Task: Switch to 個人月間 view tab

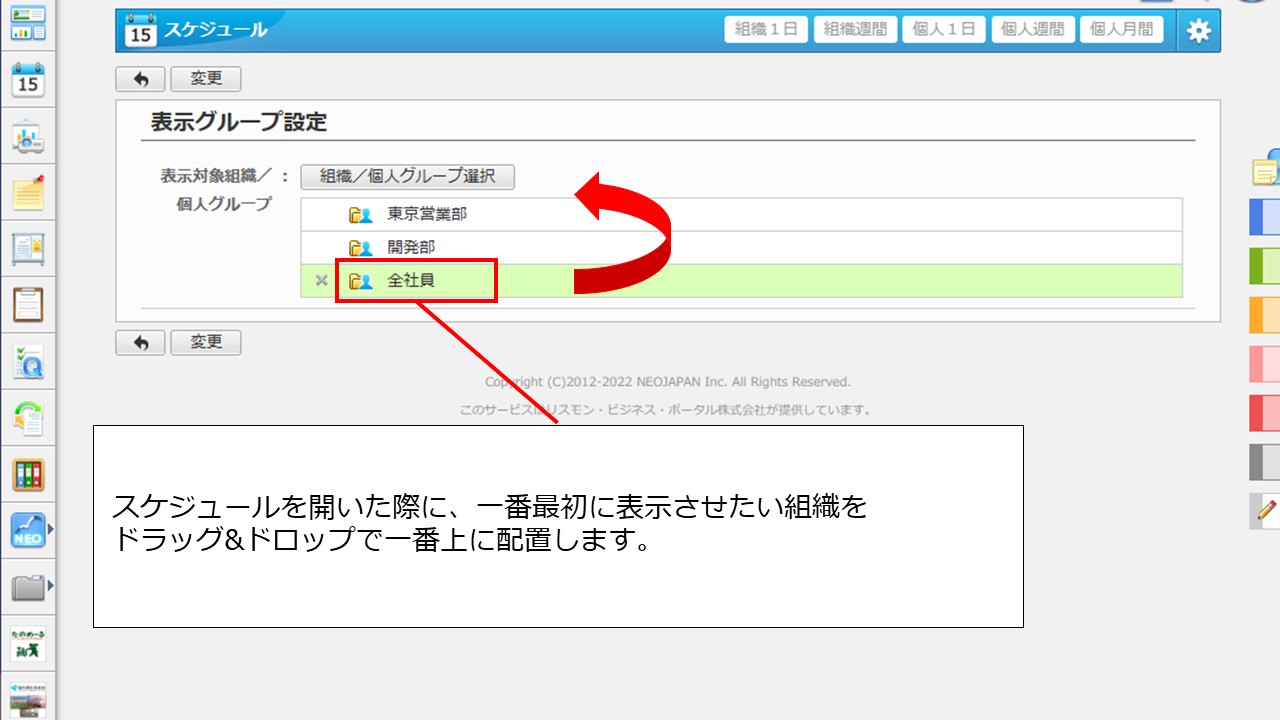Action: [x=1122, y=30]
